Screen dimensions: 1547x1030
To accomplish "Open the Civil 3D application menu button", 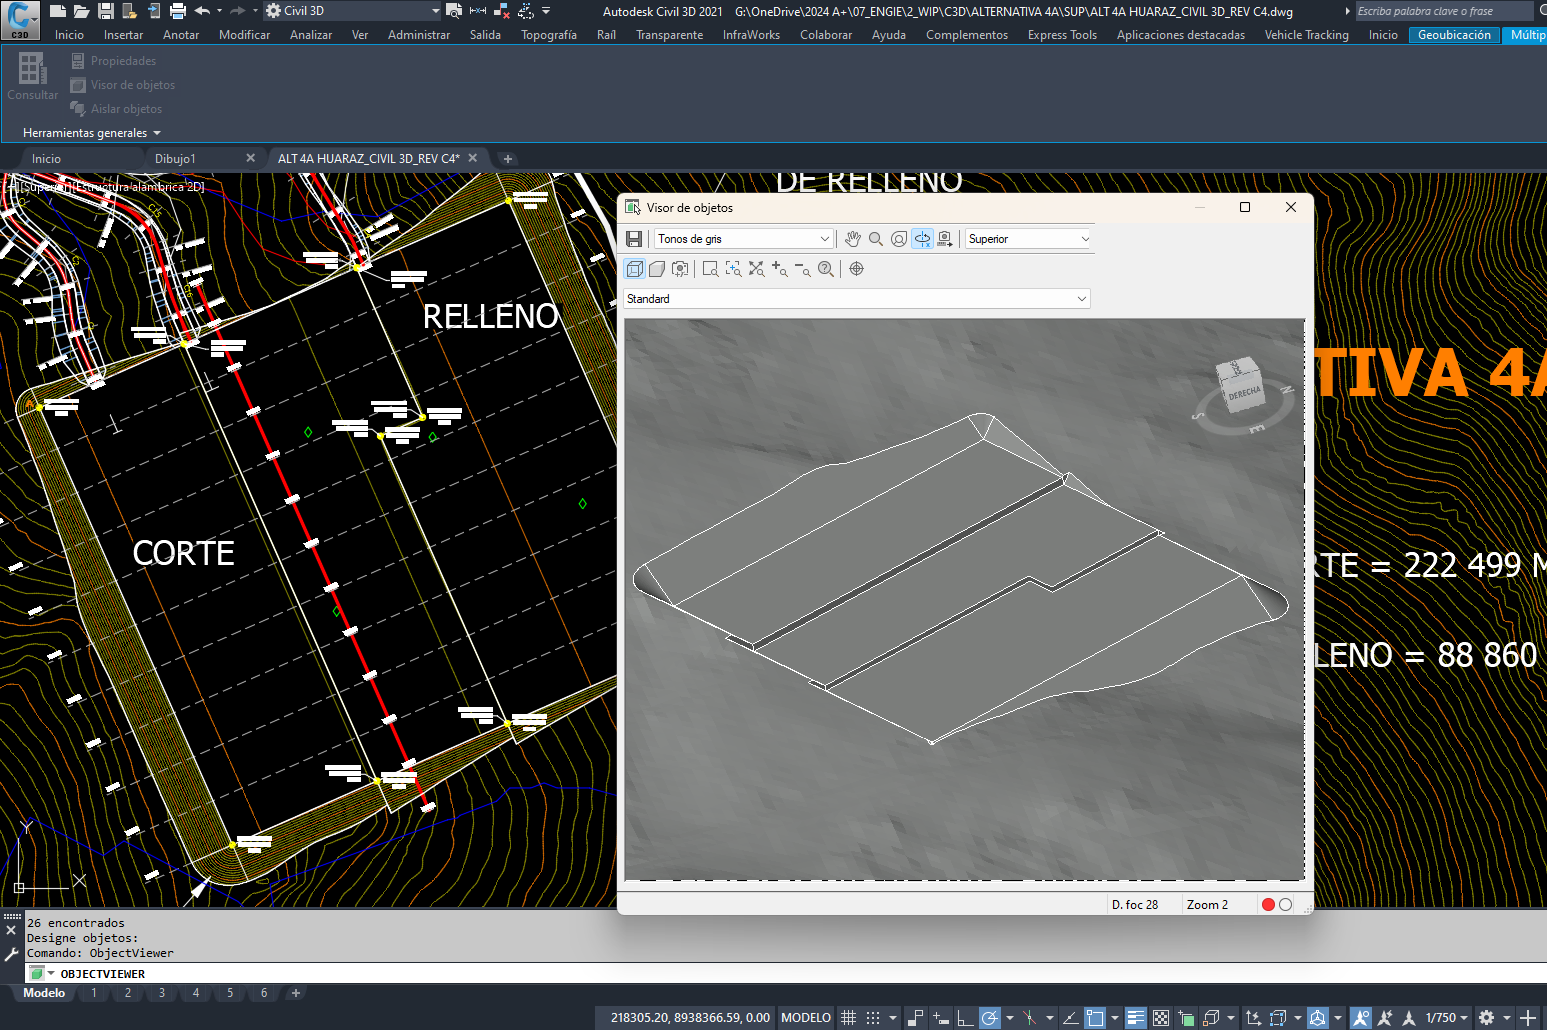I will point(19,19).
